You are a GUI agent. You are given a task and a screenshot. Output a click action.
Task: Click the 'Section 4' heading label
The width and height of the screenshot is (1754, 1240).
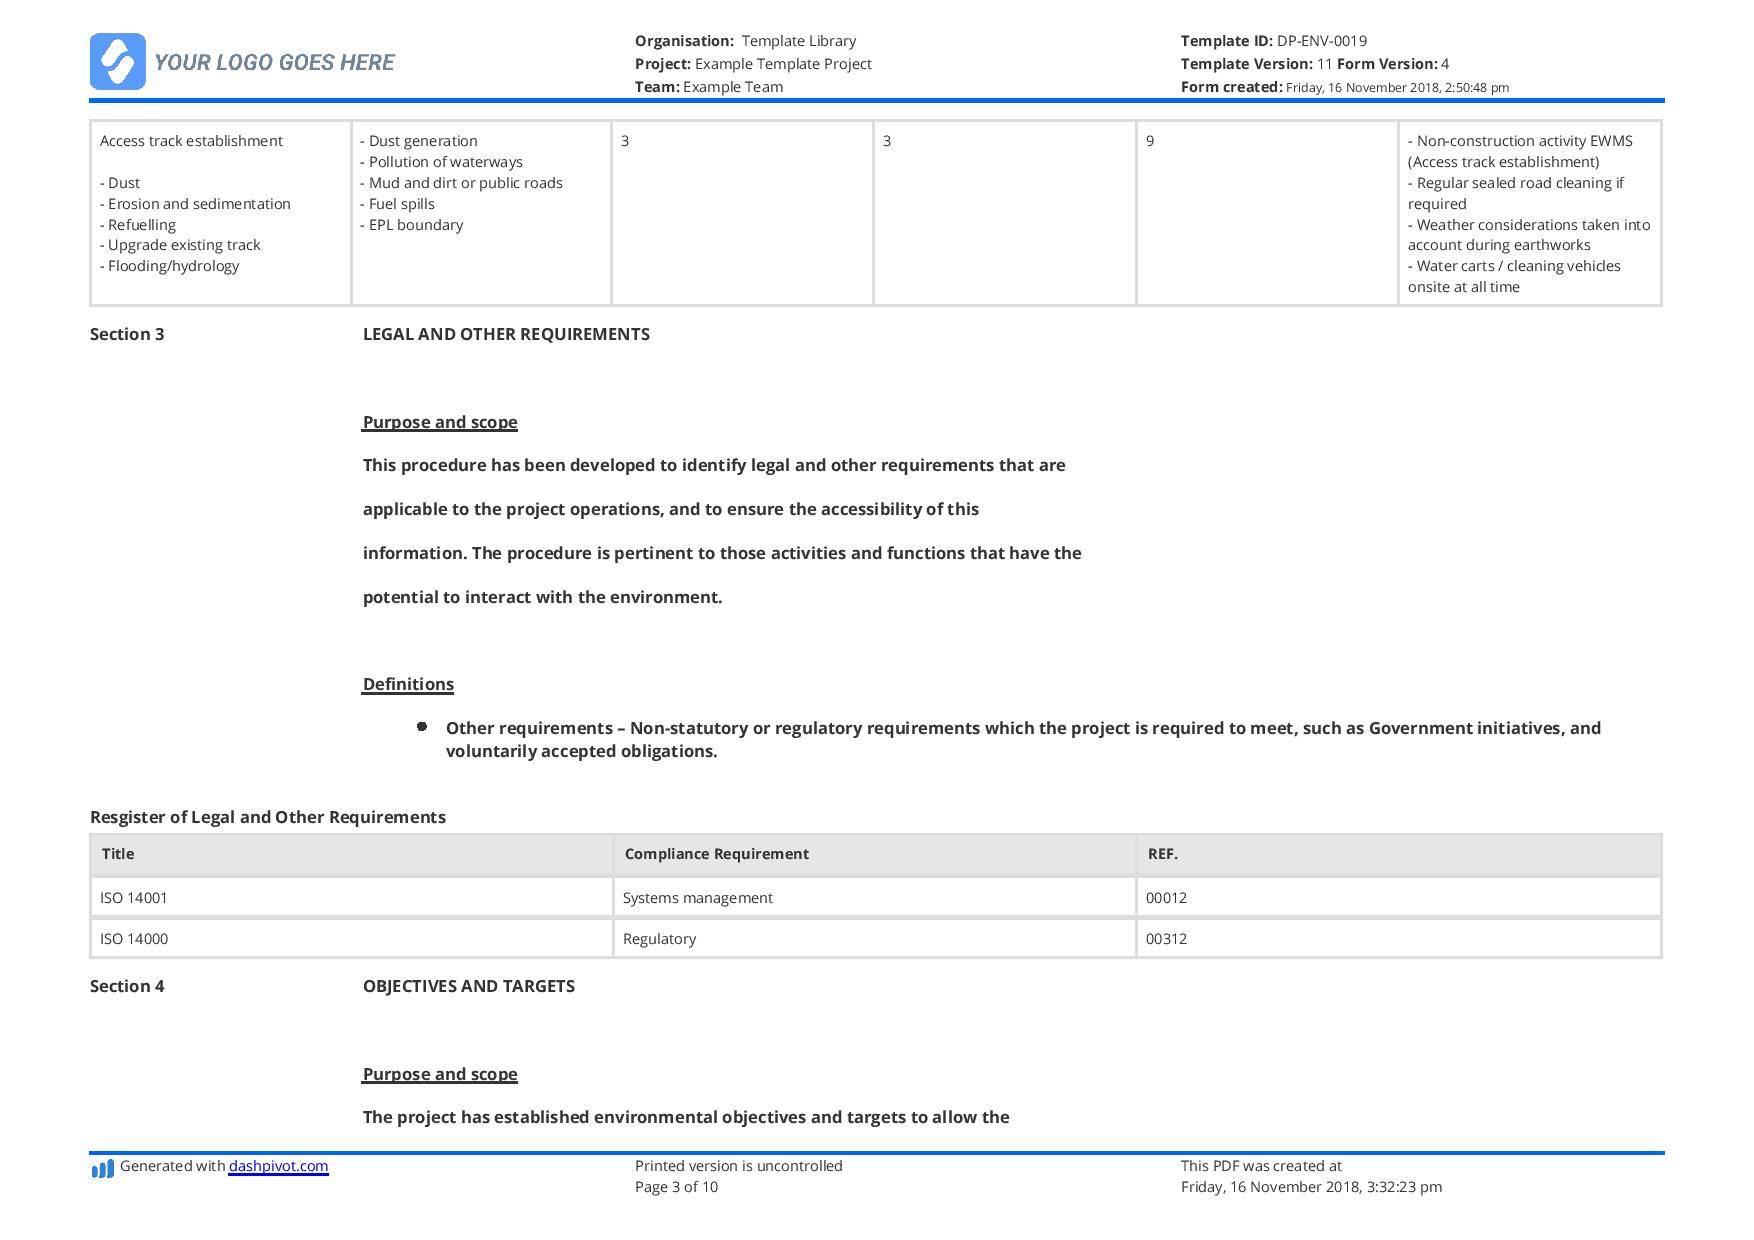tap(128, 986)
